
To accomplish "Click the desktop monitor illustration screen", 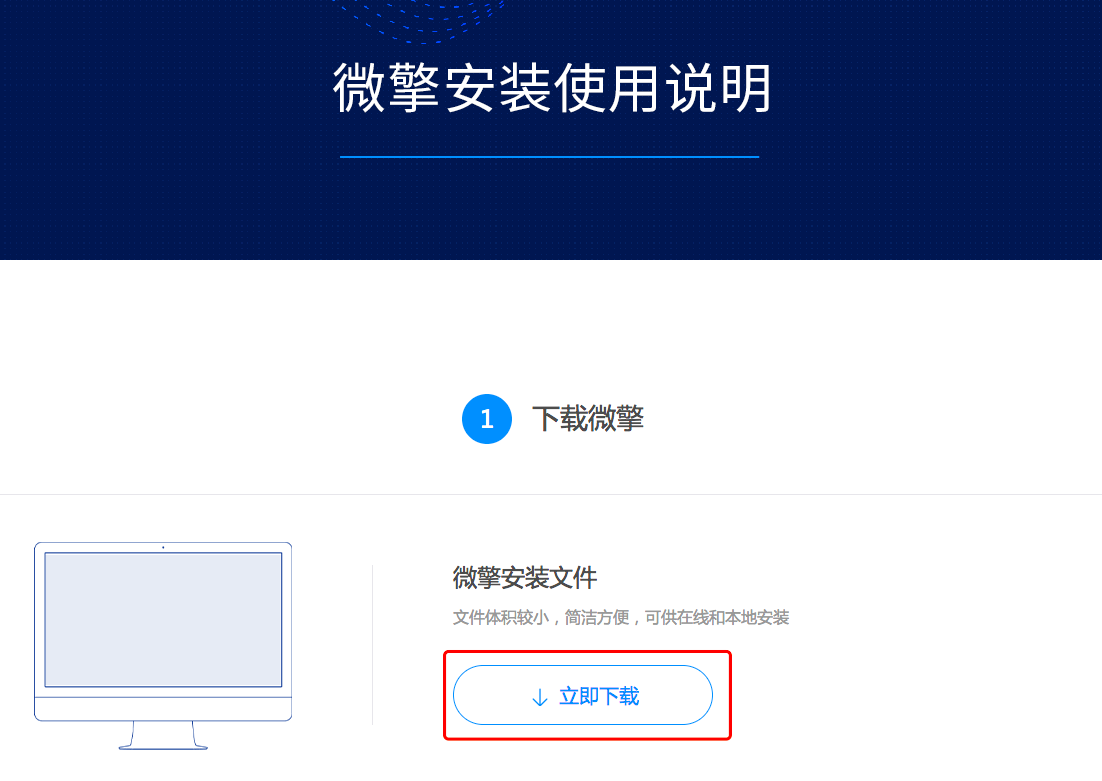I will click(163, 619).
